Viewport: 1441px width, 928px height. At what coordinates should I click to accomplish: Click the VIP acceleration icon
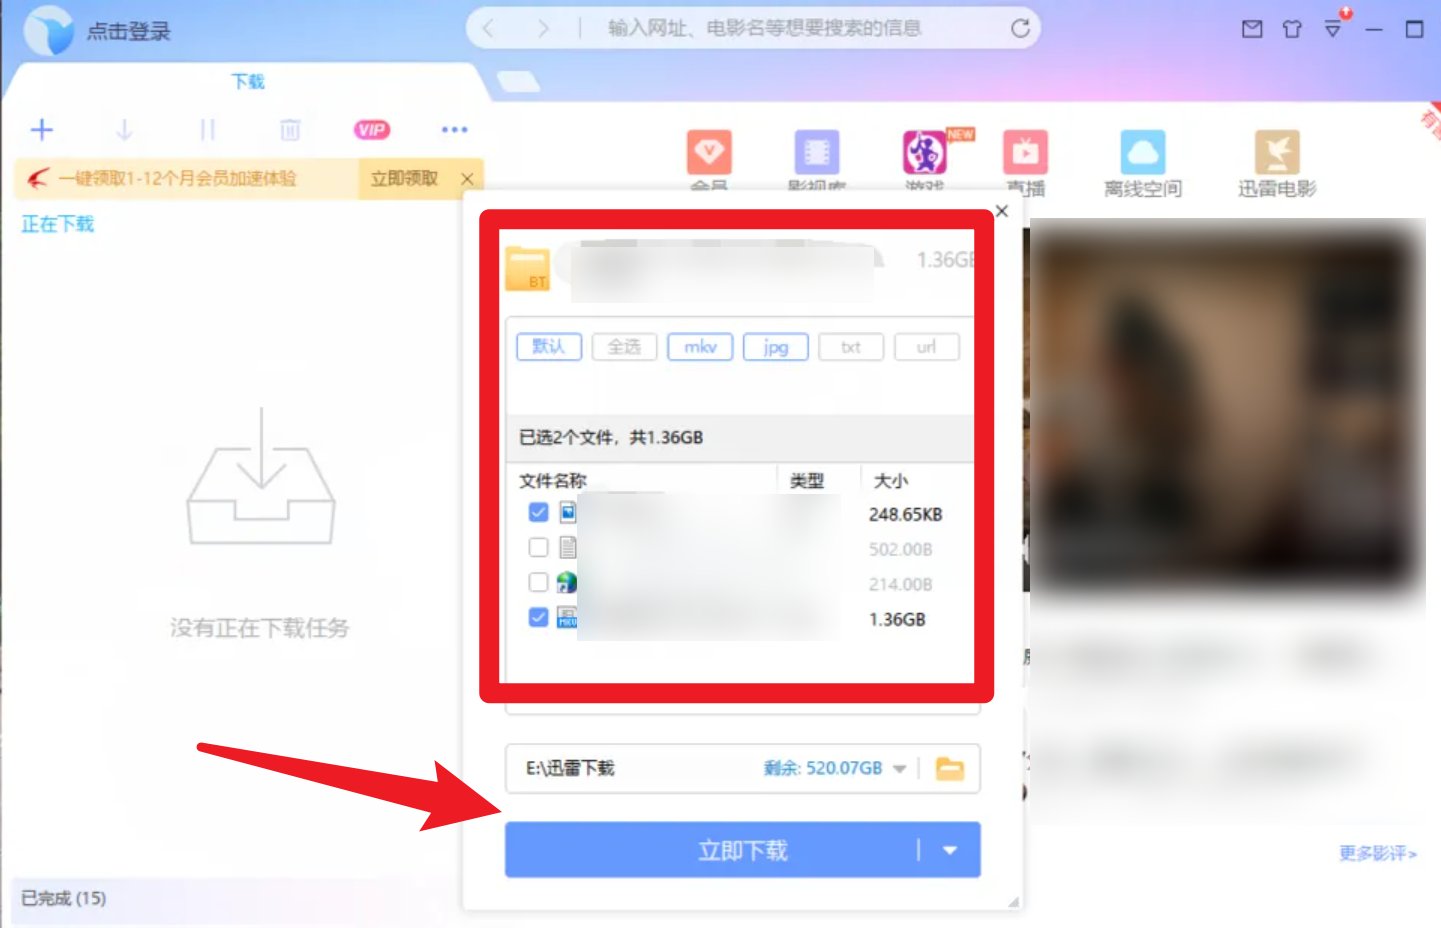(372, 129)
